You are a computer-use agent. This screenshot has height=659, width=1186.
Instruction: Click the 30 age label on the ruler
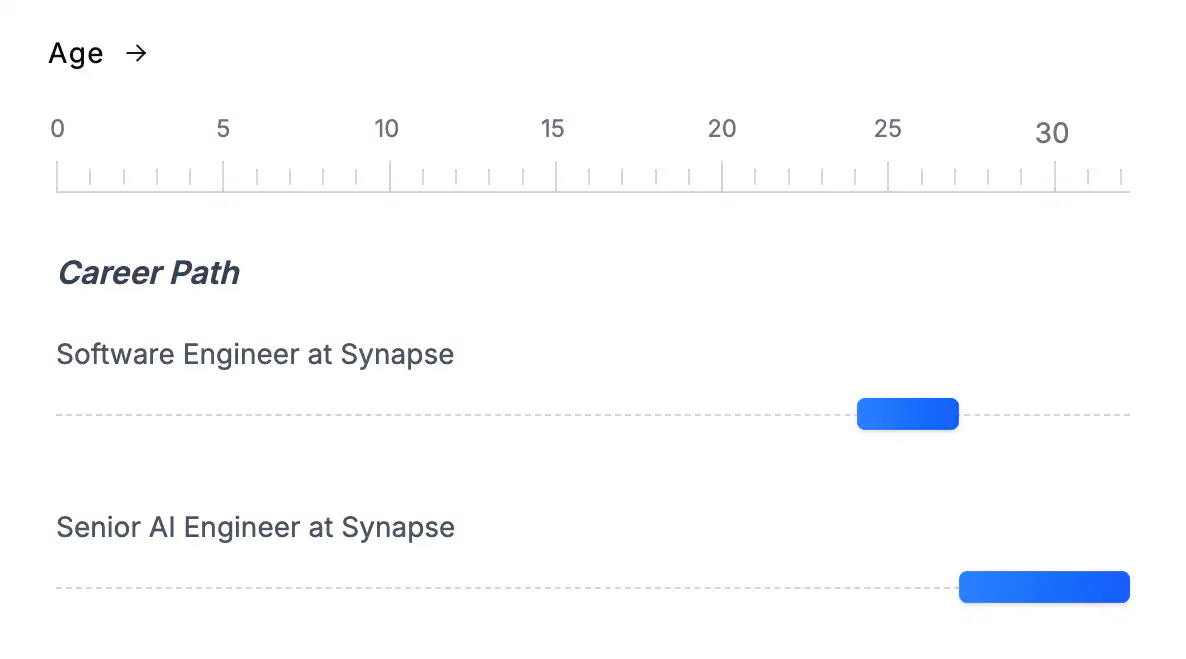1052,132
